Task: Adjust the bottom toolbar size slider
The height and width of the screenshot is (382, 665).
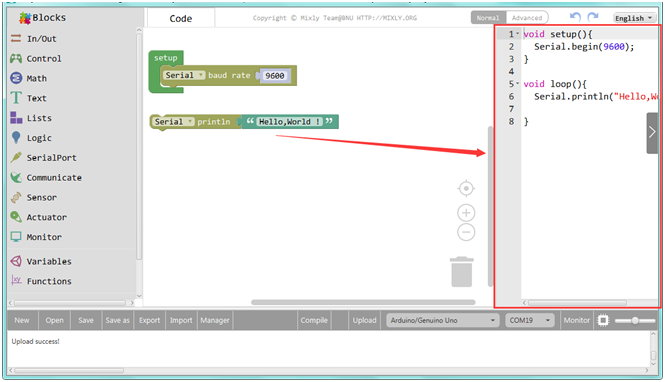Action: point(635,321)
